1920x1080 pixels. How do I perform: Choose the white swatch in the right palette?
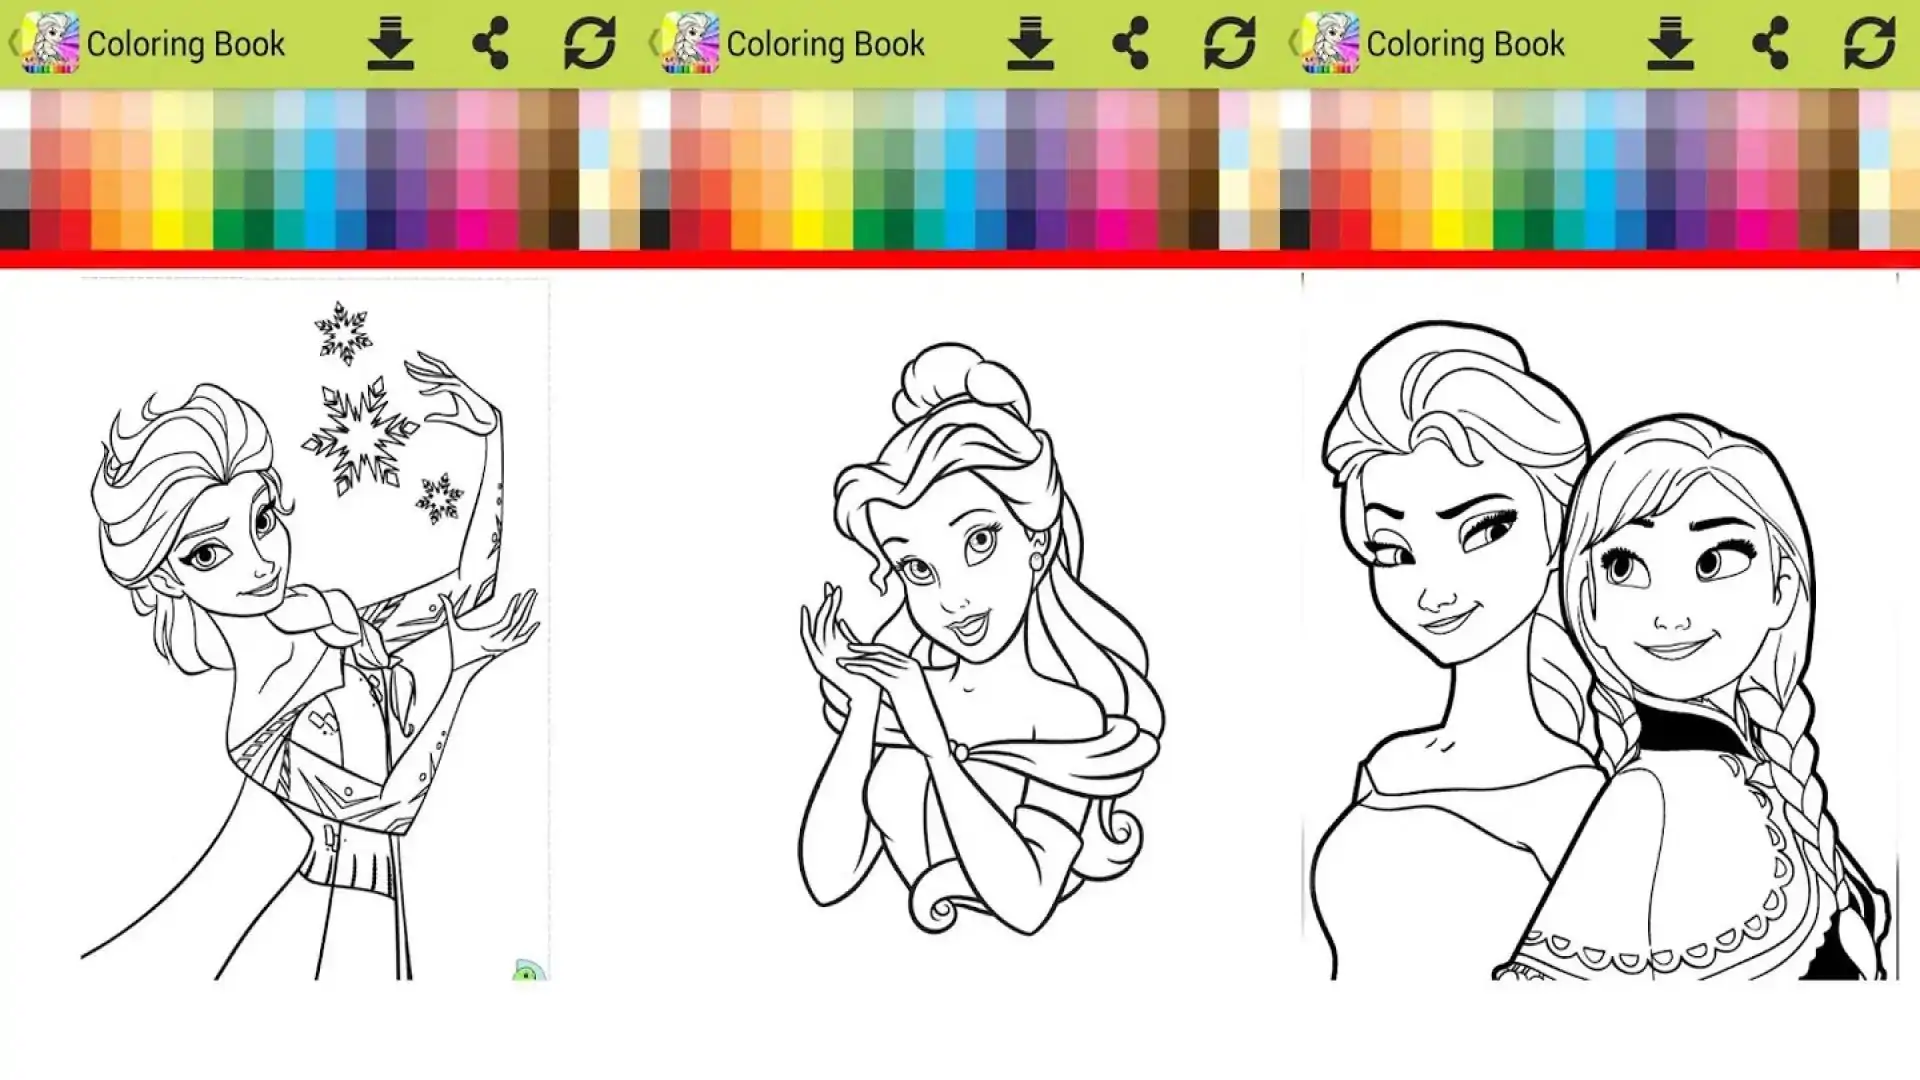click(x=1295, y=109)
